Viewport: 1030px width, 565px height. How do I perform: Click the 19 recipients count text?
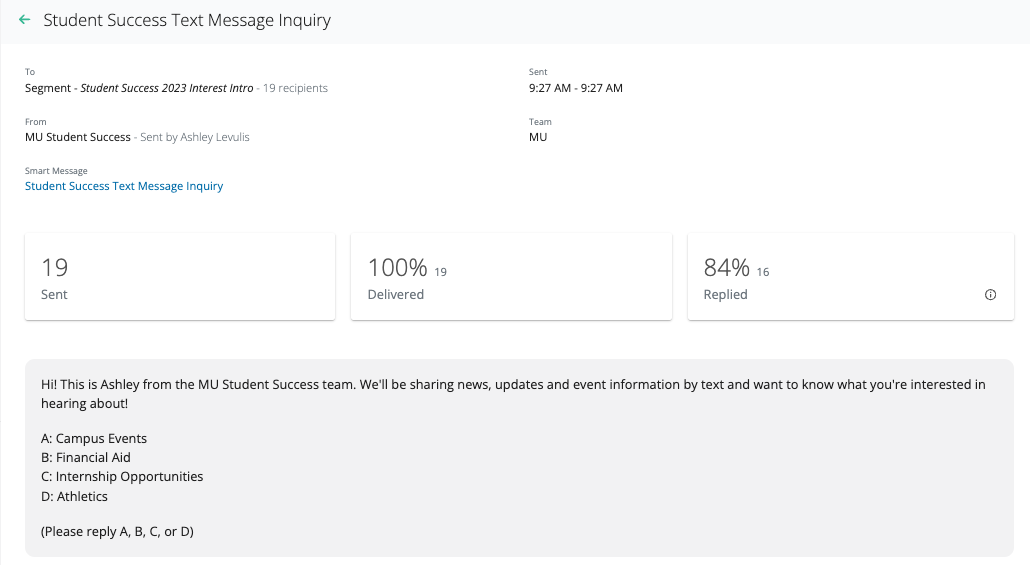(x=295, y=88)
